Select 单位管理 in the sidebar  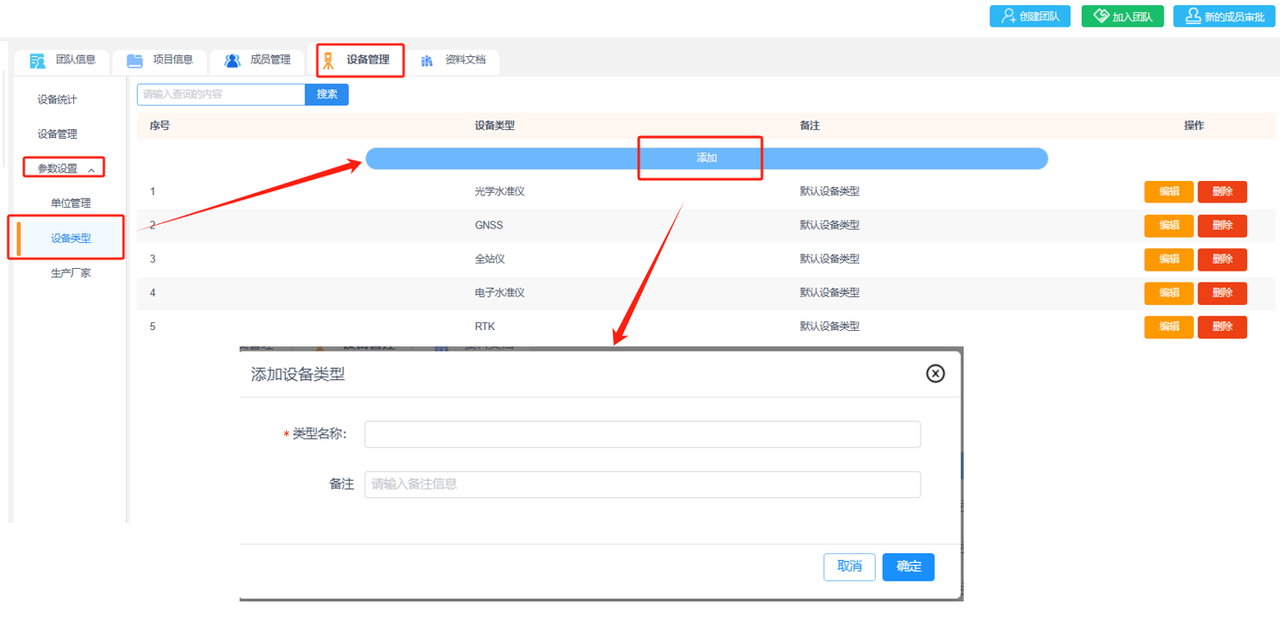pyautogui.click(x=71, y=203)
